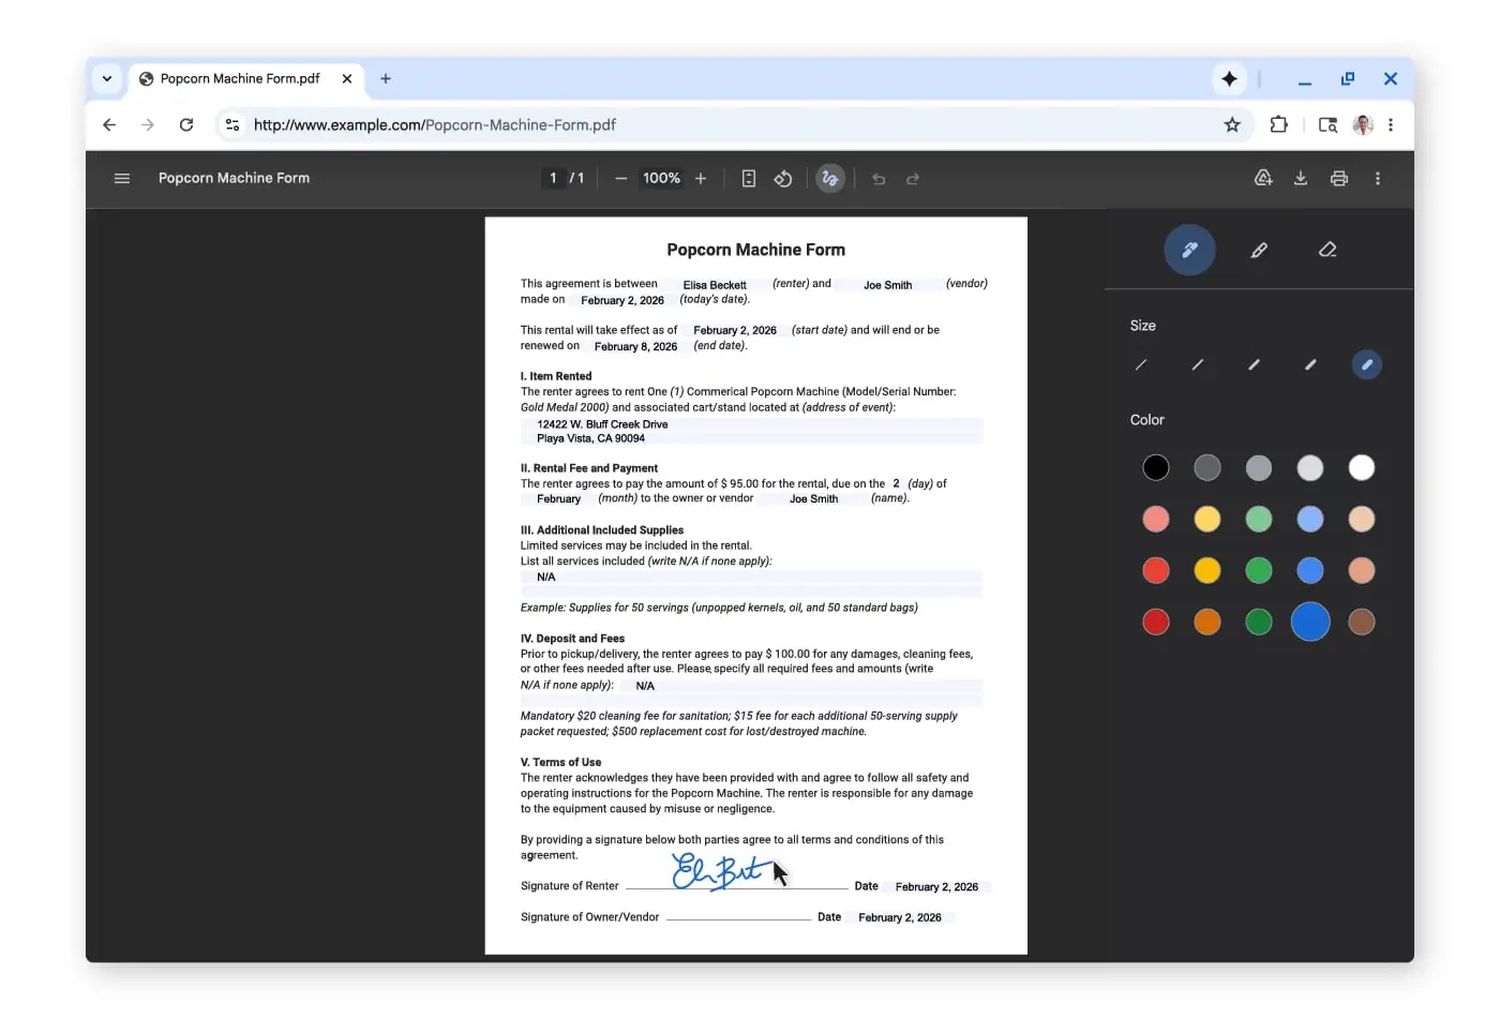
Task: Open the tab search dropdown
Action: tap(107, 78)
